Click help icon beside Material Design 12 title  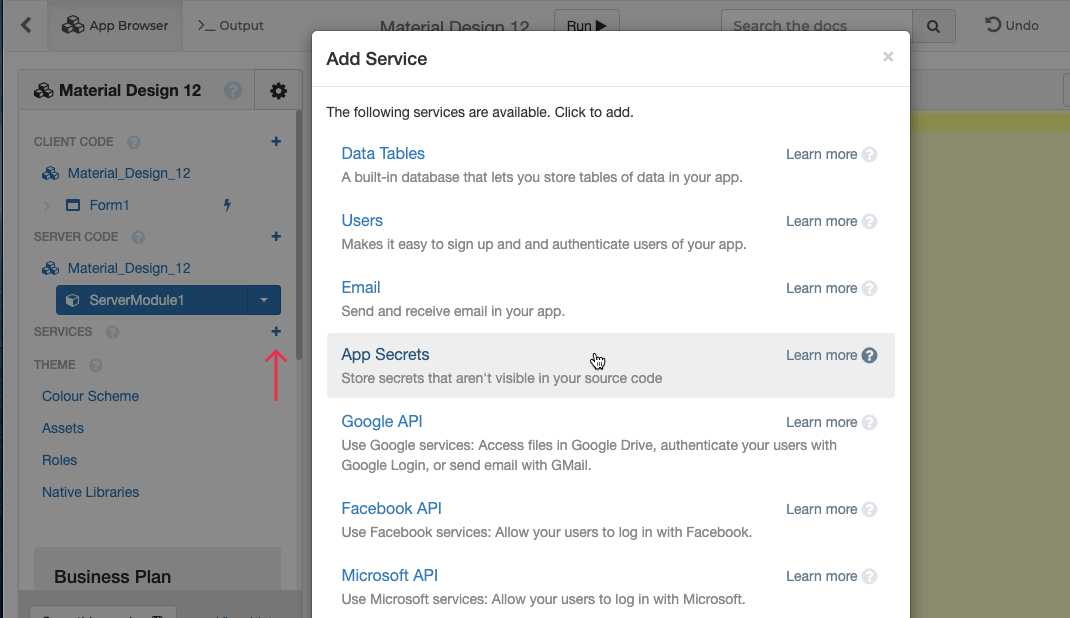pyautogui.click(x=233, y=91)
